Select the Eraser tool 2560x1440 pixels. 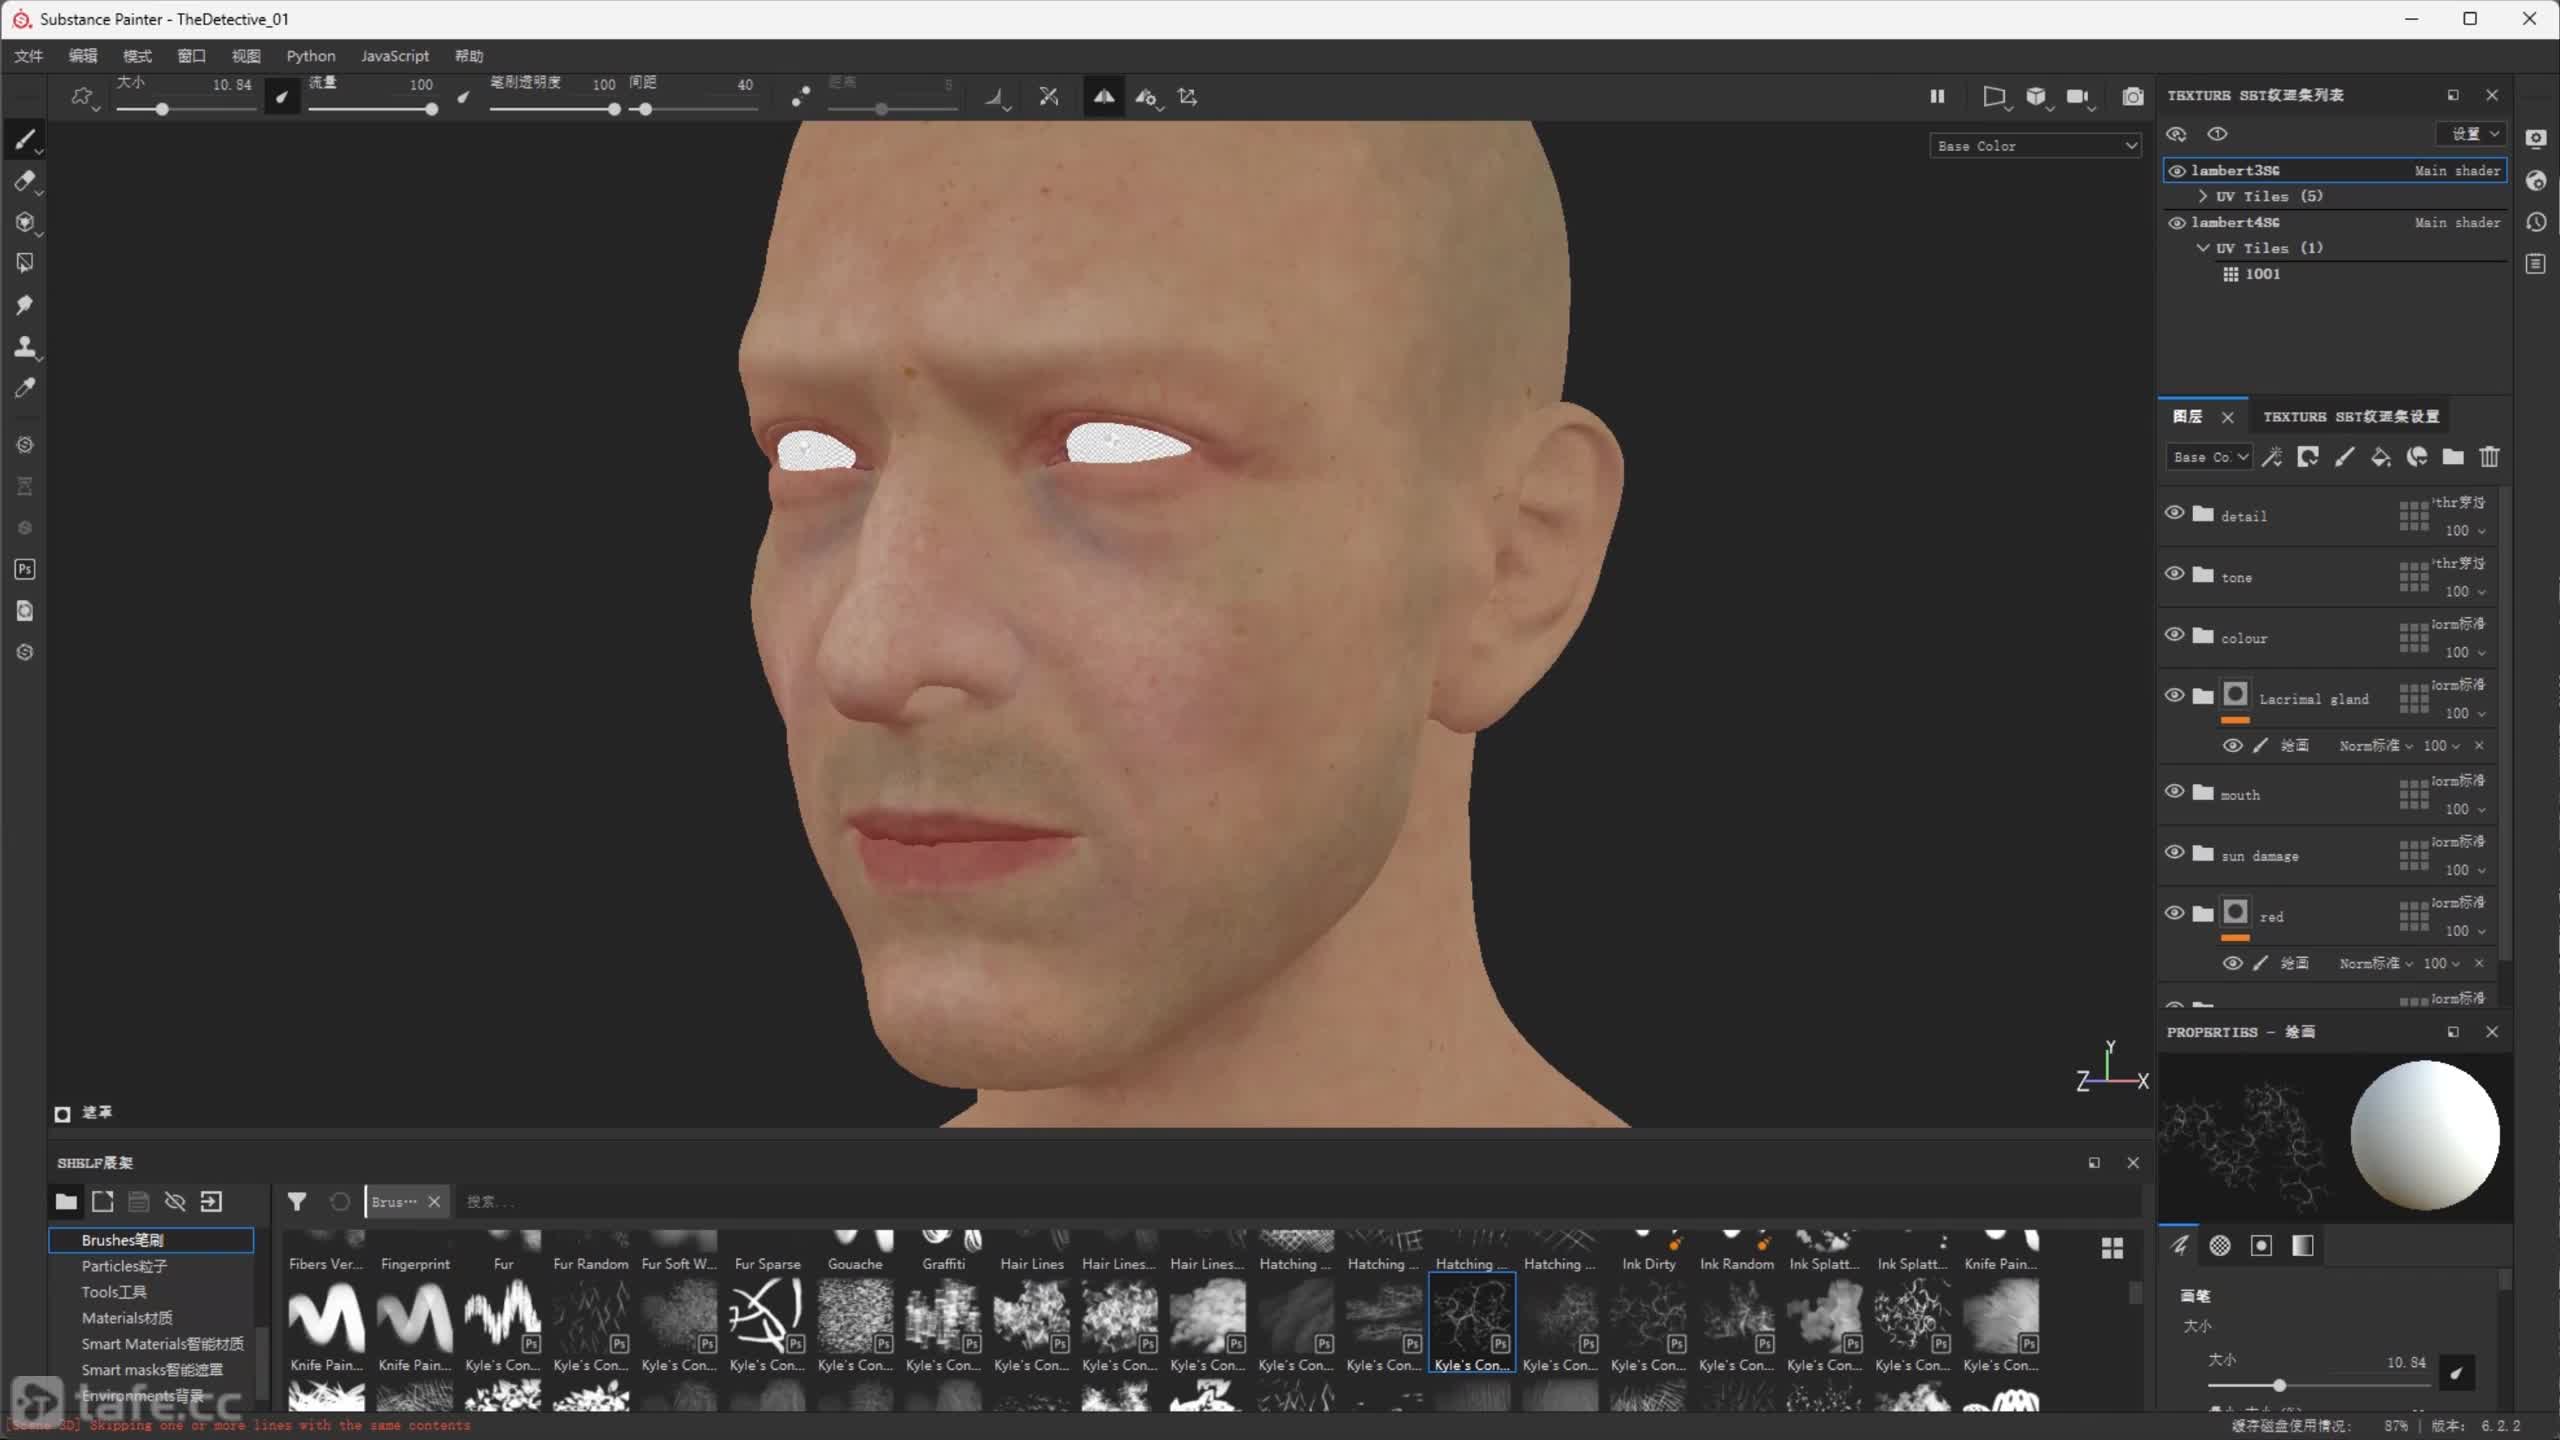(x=25, y=181)
